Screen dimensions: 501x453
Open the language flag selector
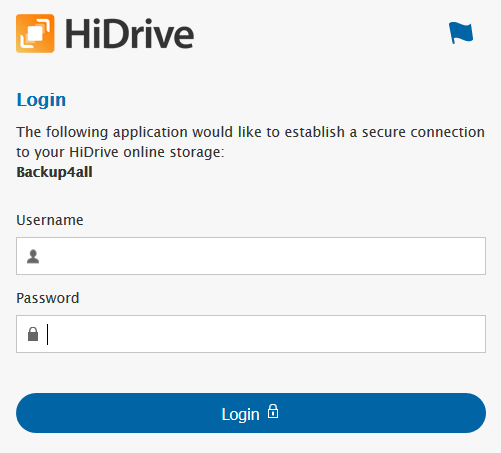pos(461,33)
